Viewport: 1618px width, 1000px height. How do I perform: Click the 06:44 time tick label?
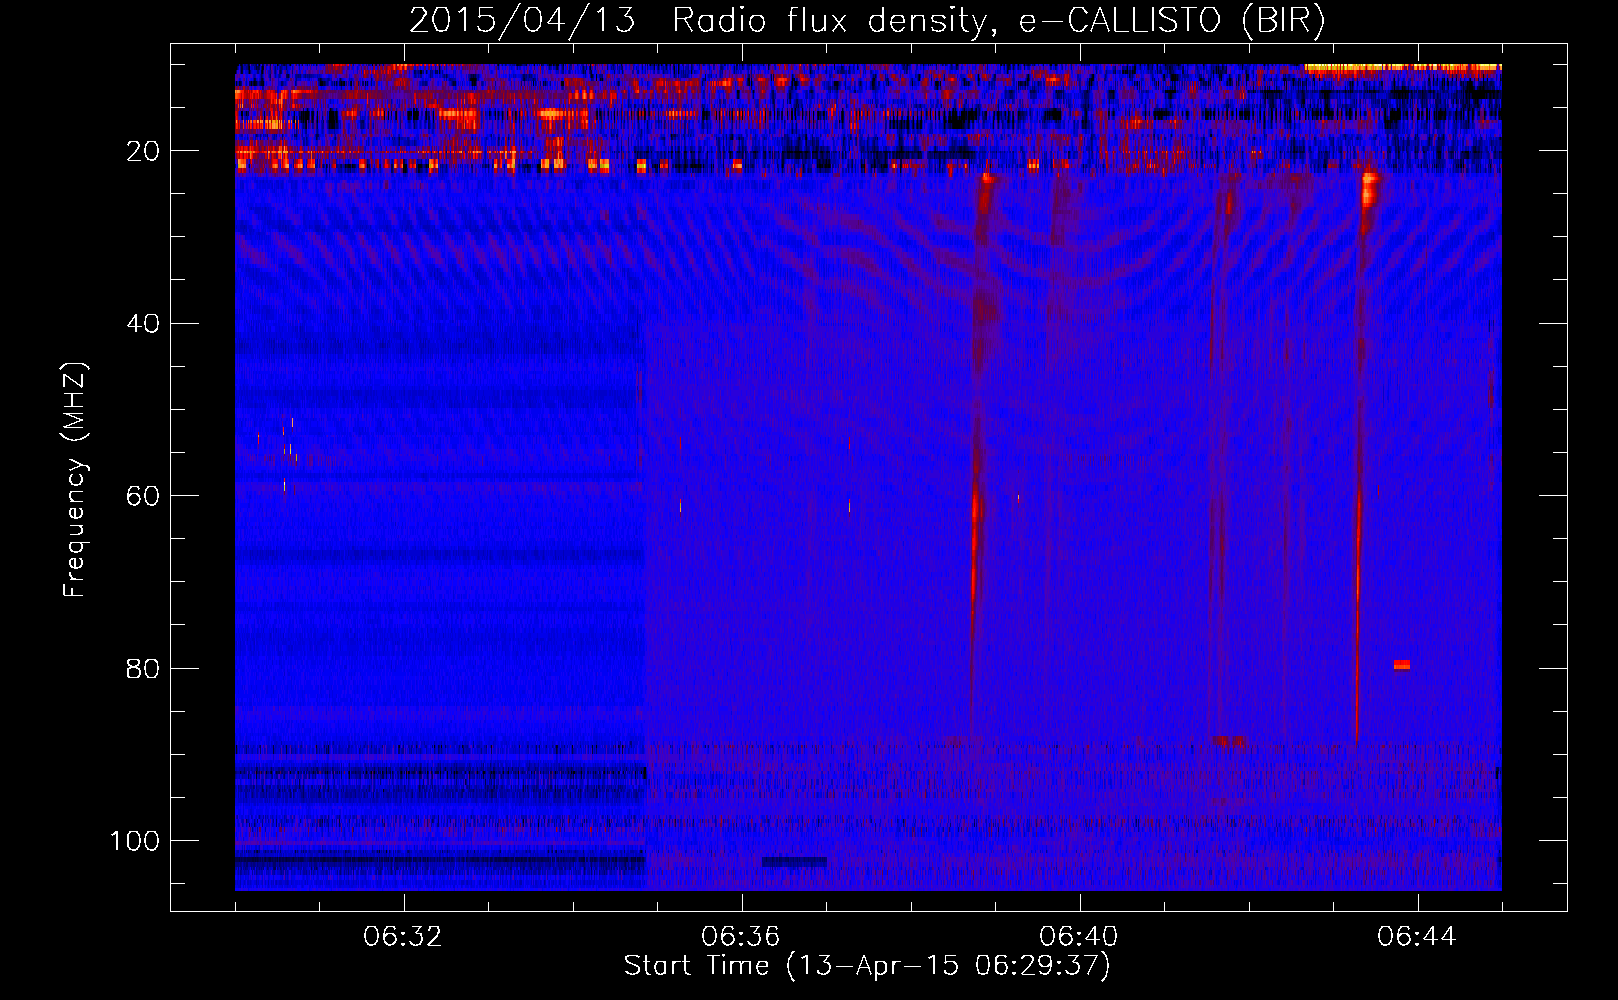[1417, 937]
